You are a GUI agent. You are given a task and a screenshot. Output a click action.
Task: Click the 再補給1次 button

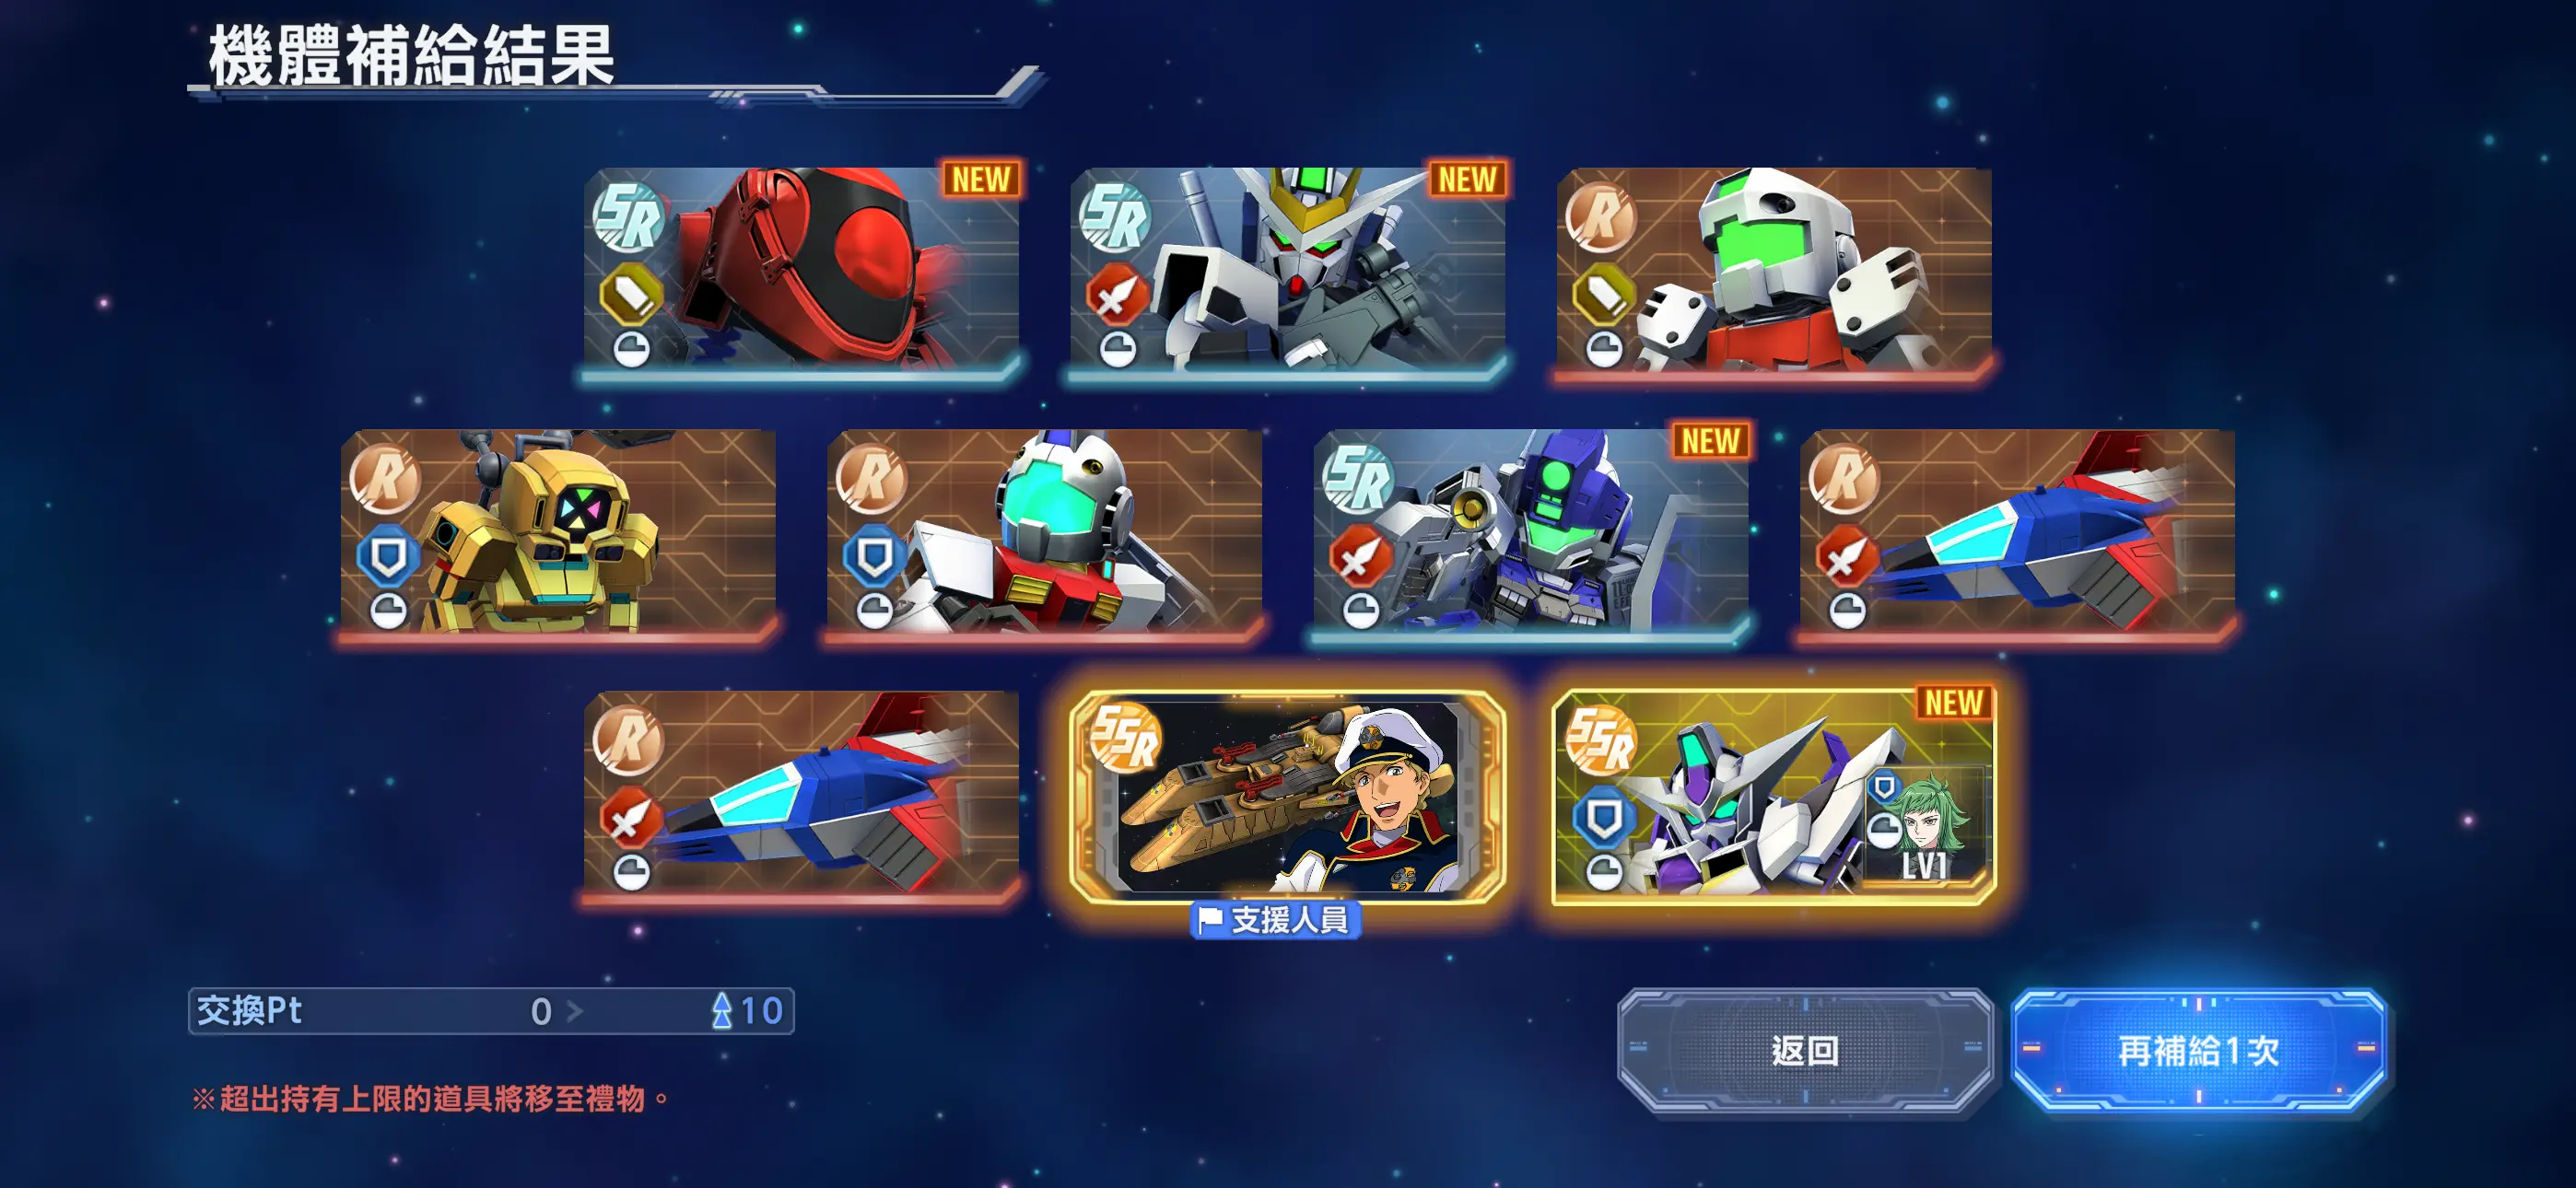pos(2198,1050)
